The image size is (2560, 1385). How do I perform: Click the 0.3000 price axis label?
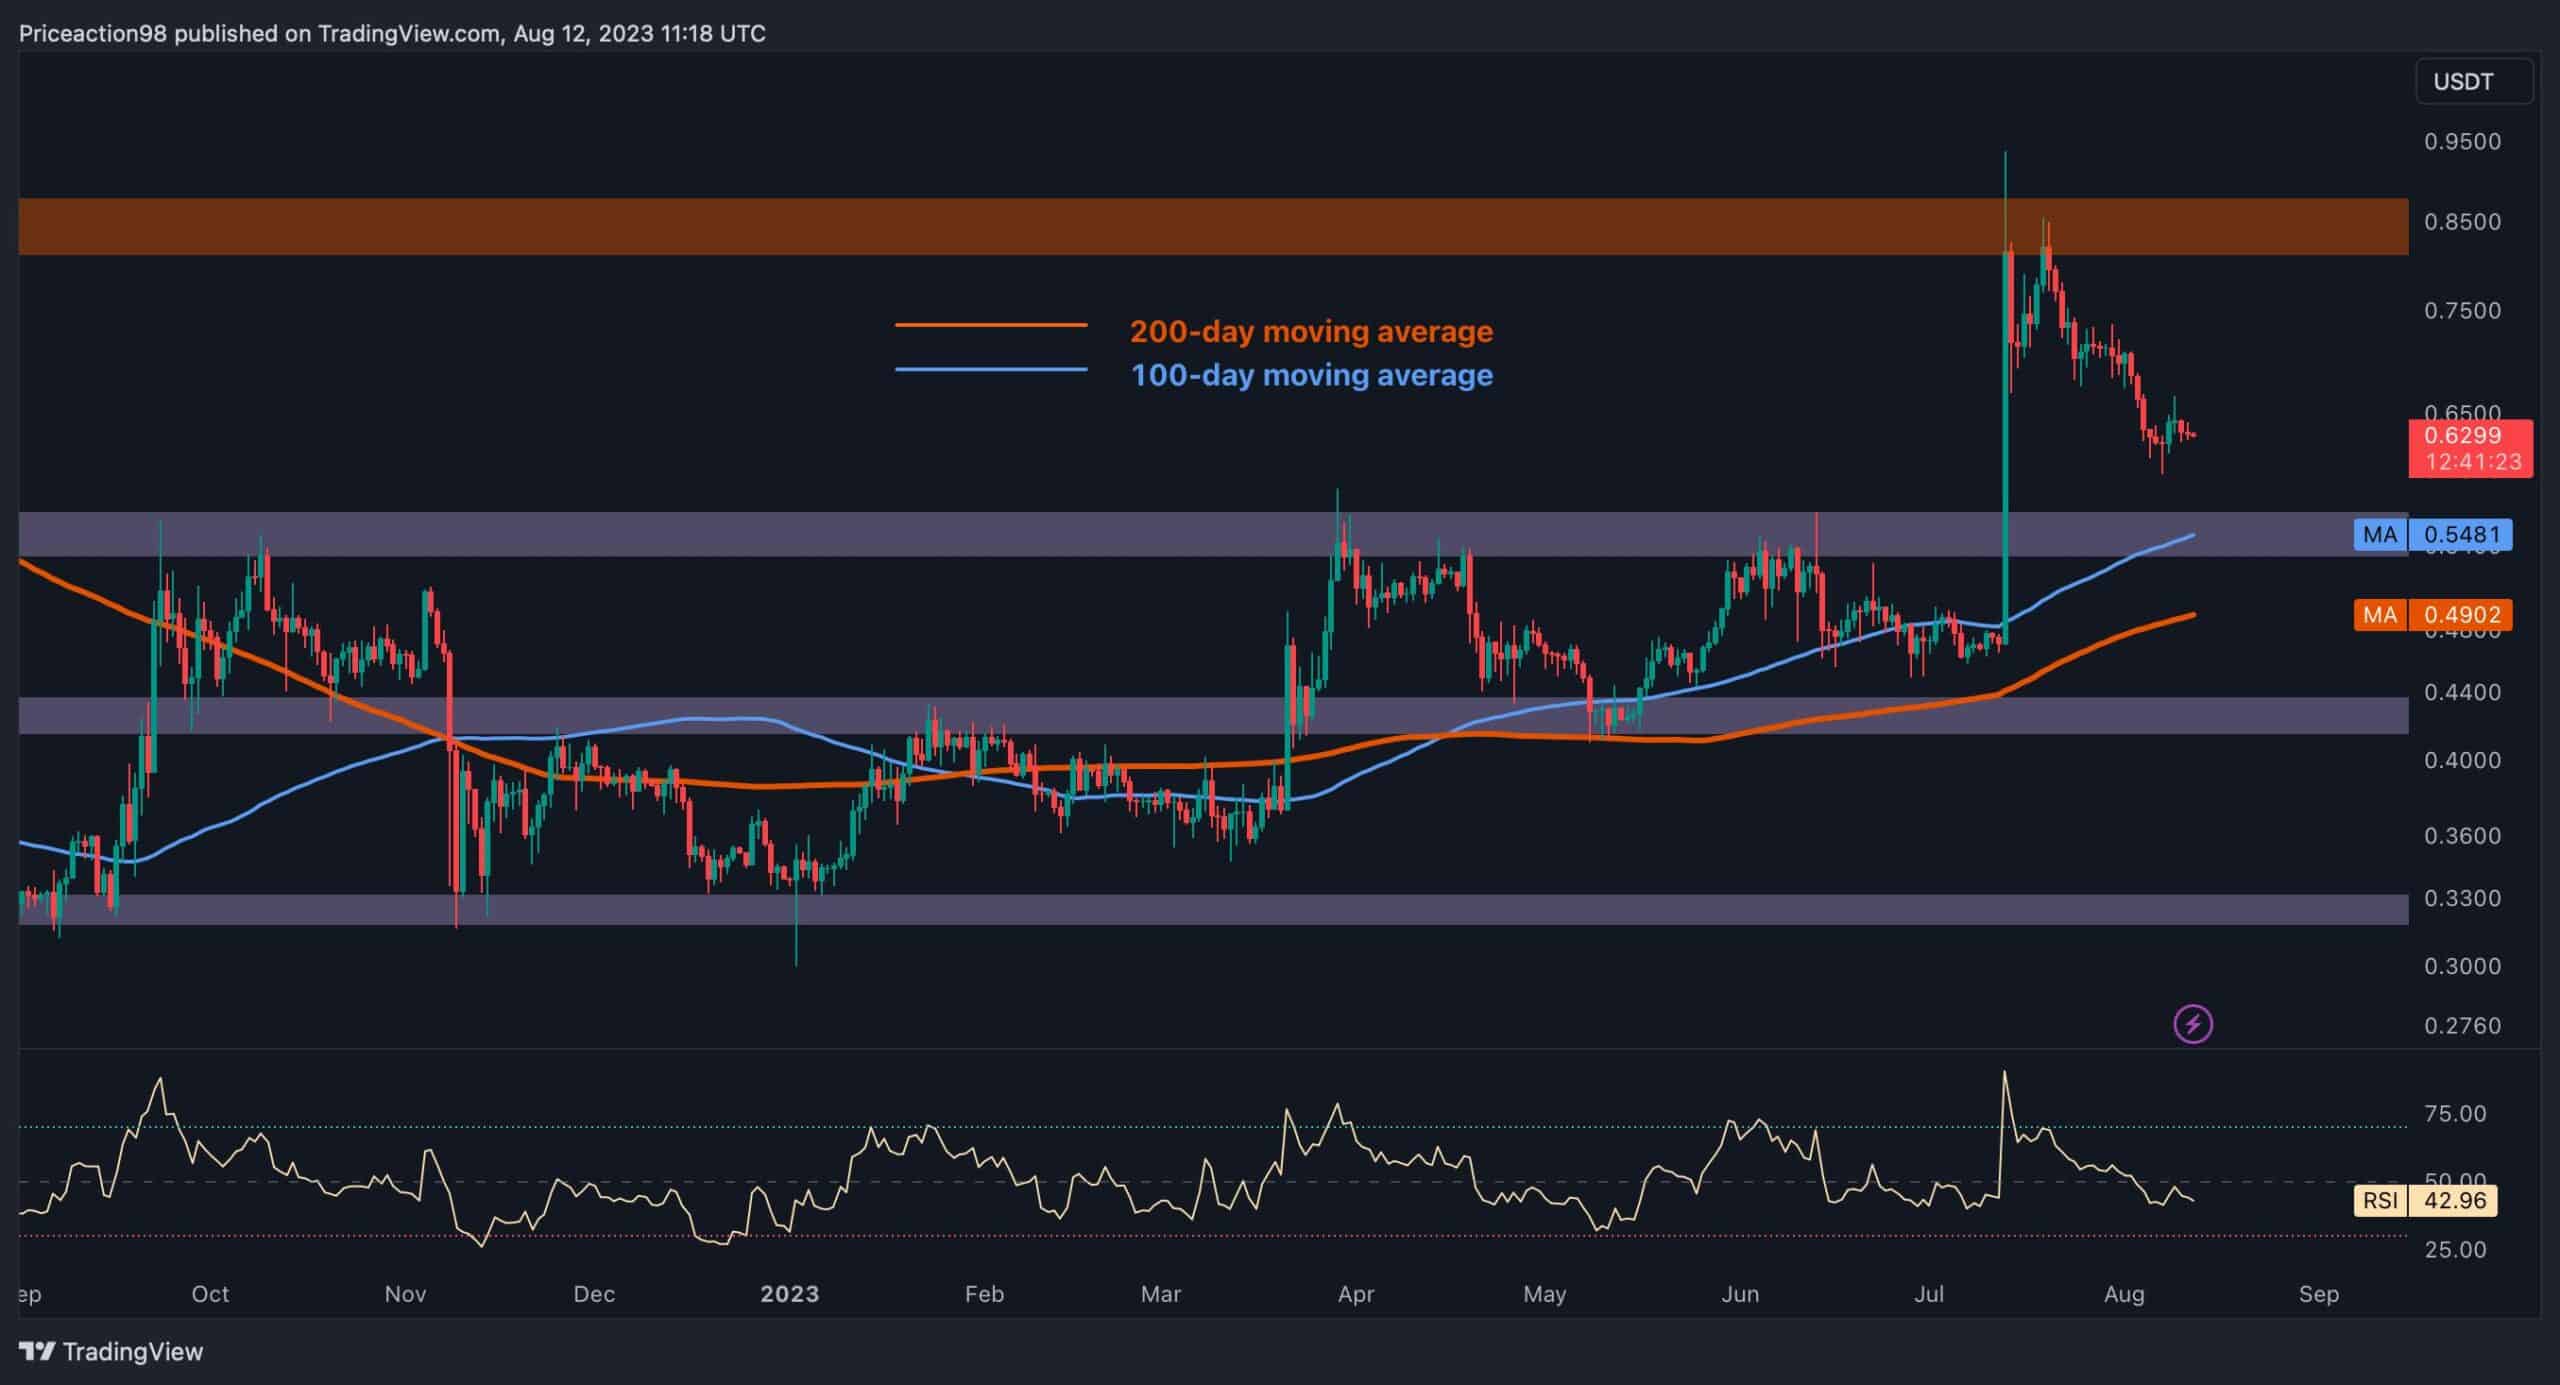[2462, 966]
